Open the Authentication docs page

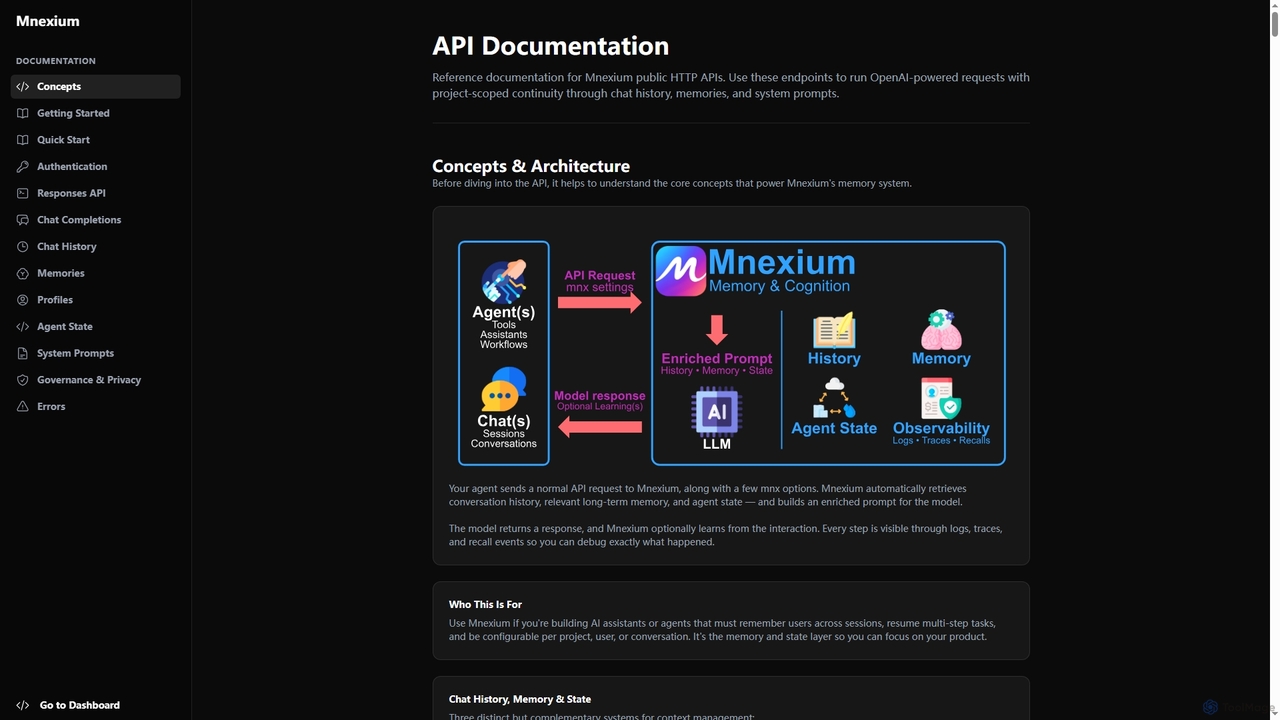coord(96,167)
